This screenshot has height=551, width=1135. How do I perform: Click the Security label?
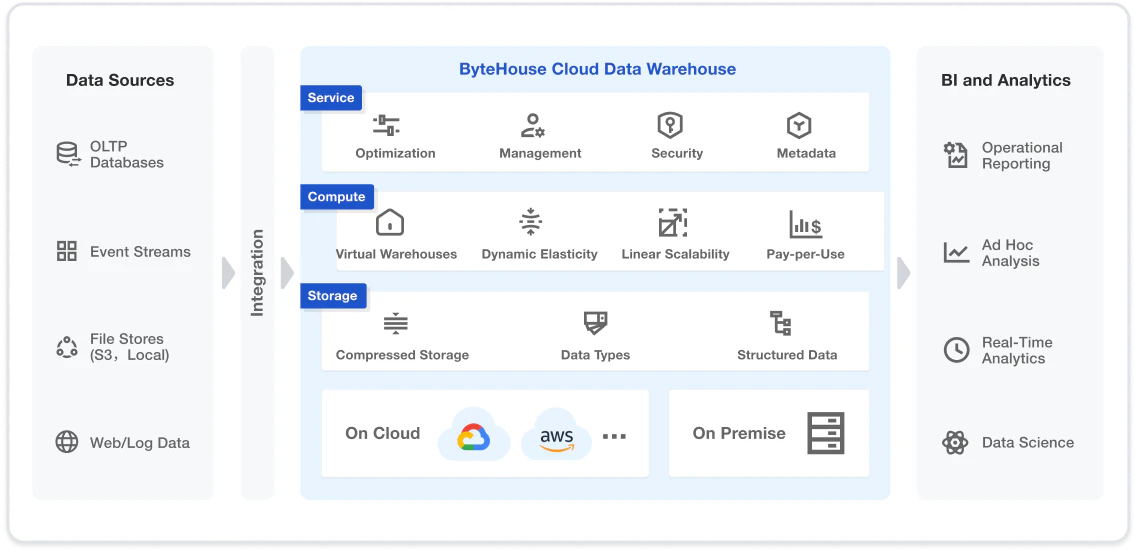pos(677,153)
